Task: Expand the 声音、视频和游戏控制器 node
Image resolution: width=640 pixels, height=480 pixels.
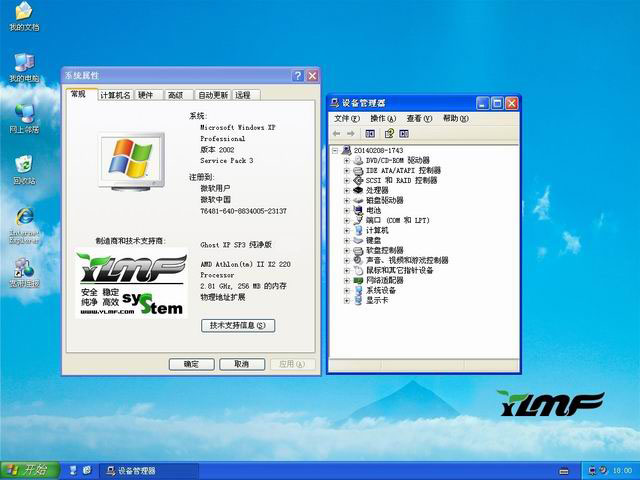Action: pyautogui.click(x=347, y=260)
